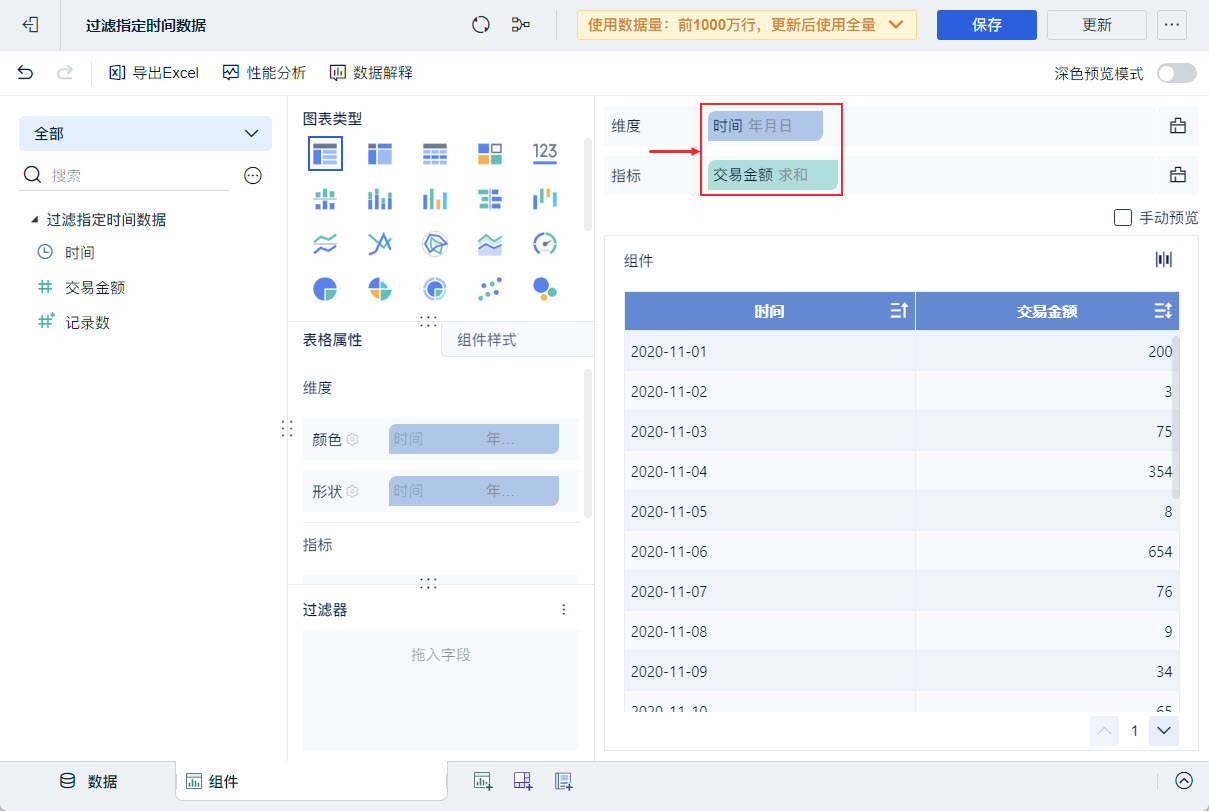
Task: Open the data lineage flow icon
Action: point(521,25)
